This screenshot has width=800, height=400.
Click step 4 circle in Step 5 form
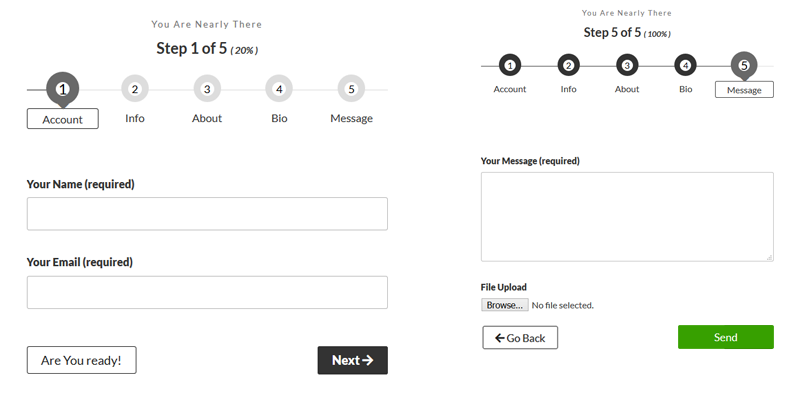(x=685, y=66)
